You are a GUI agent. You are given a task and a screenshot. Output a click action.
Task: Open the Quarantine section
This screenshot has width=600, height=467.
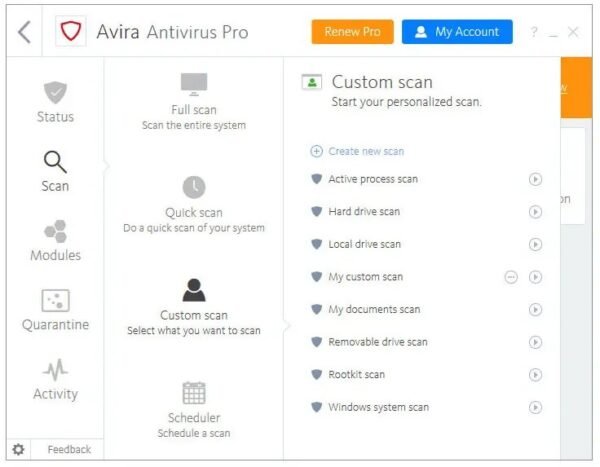pos(55,310)
